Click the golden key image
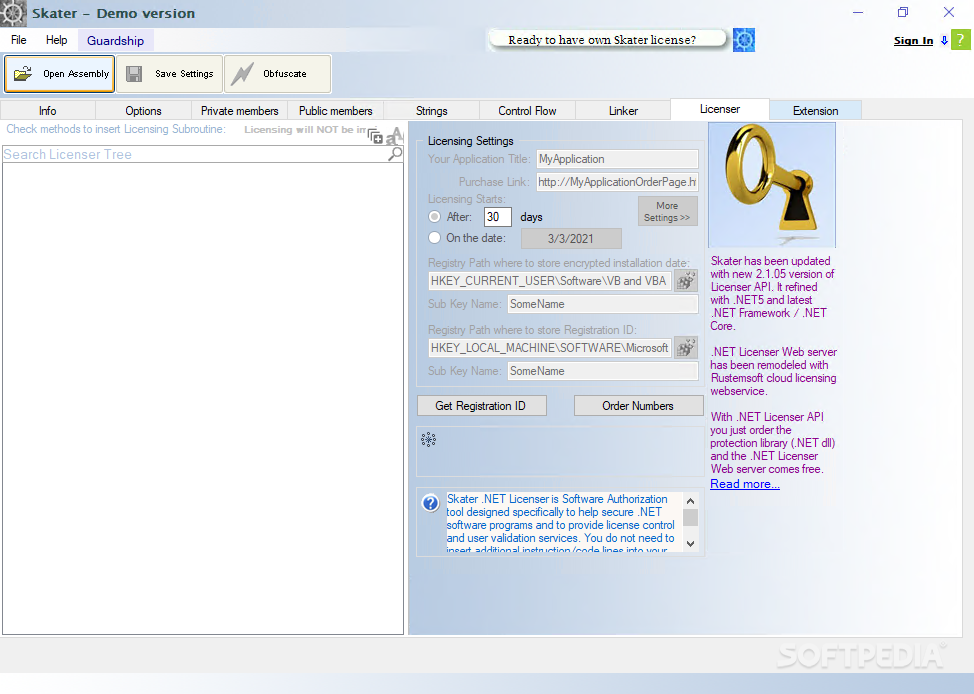 pos(772,185)
